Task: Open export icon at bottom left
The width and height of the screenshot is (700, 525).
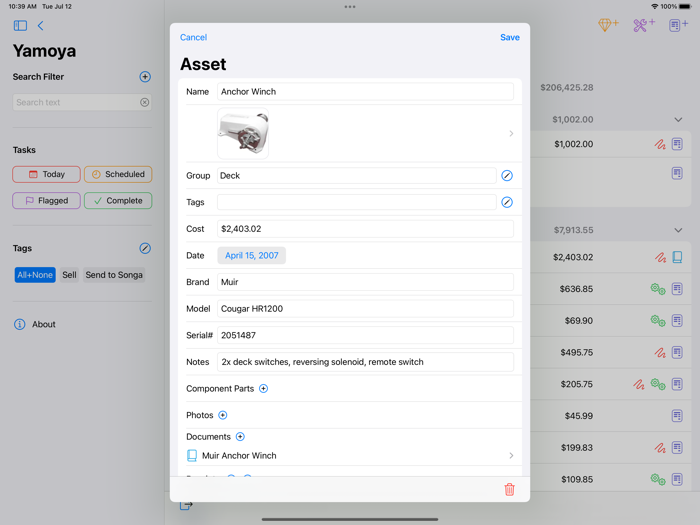Action: tap(186, 505)
